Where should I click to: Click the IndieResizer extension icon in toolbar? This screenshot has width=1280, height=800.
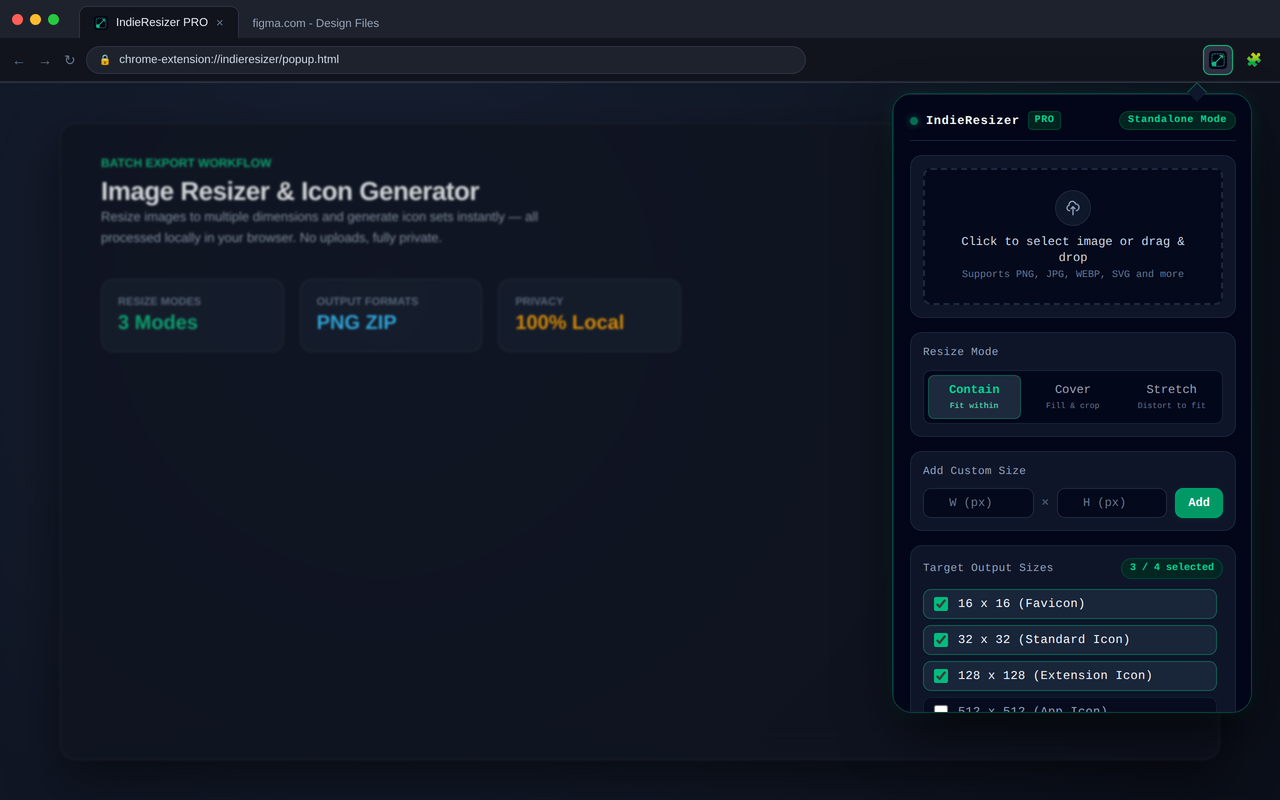click(x=1218, y=60)
